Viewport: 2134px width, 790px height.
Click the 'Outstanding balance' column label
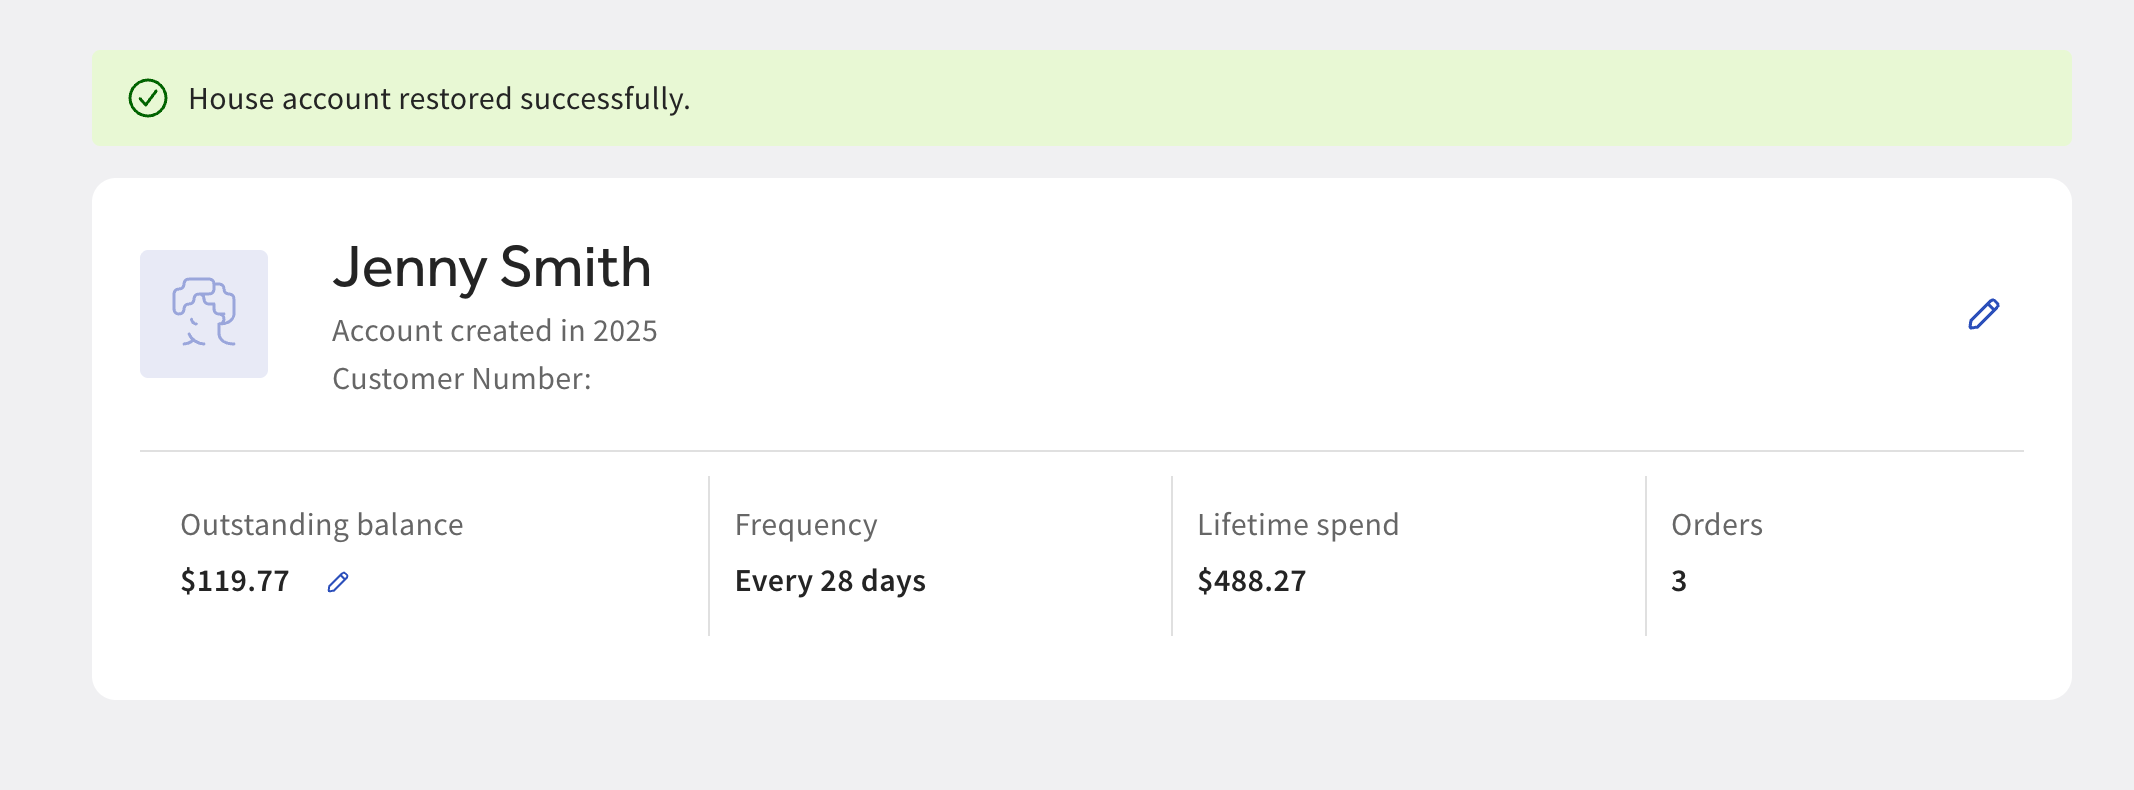point(322,524)
